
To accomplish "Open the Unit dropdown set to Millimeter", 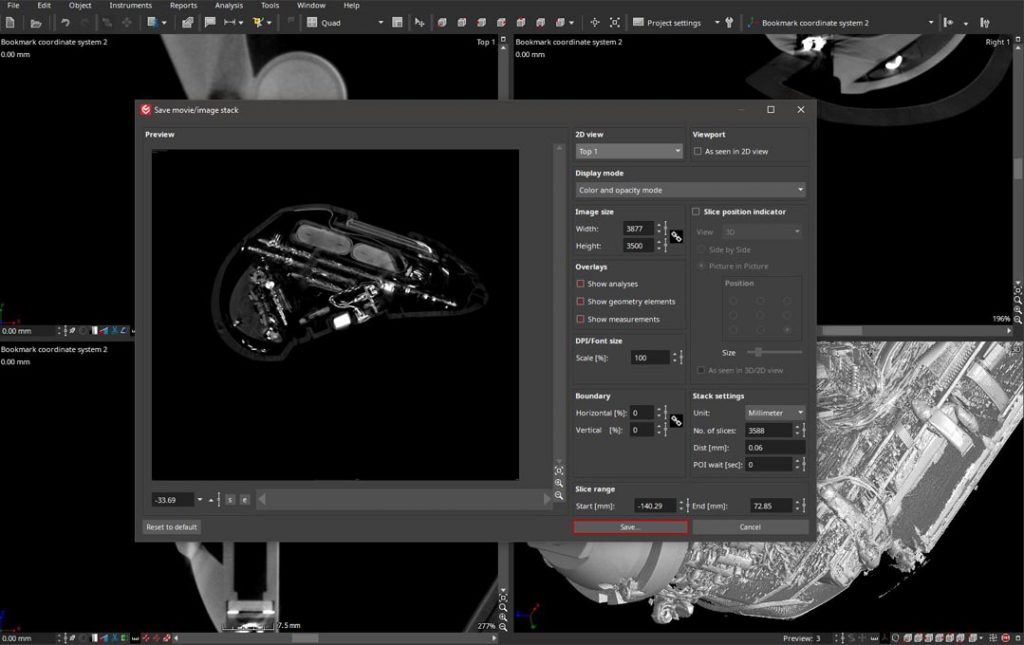I will (x=775, y=413).
